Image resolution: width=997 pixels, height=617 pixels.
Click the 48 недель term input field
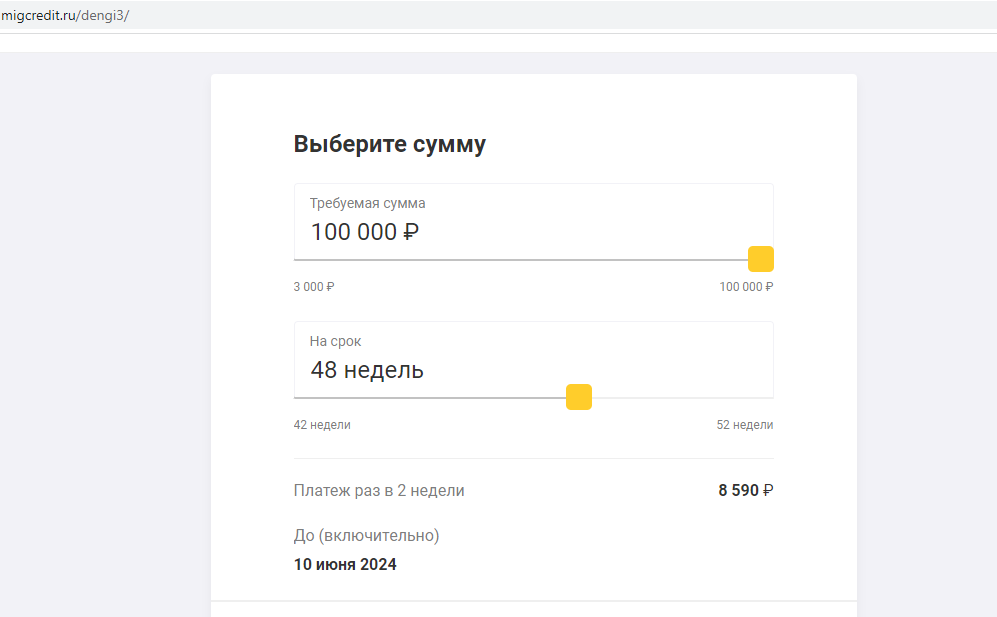point(533,359)
